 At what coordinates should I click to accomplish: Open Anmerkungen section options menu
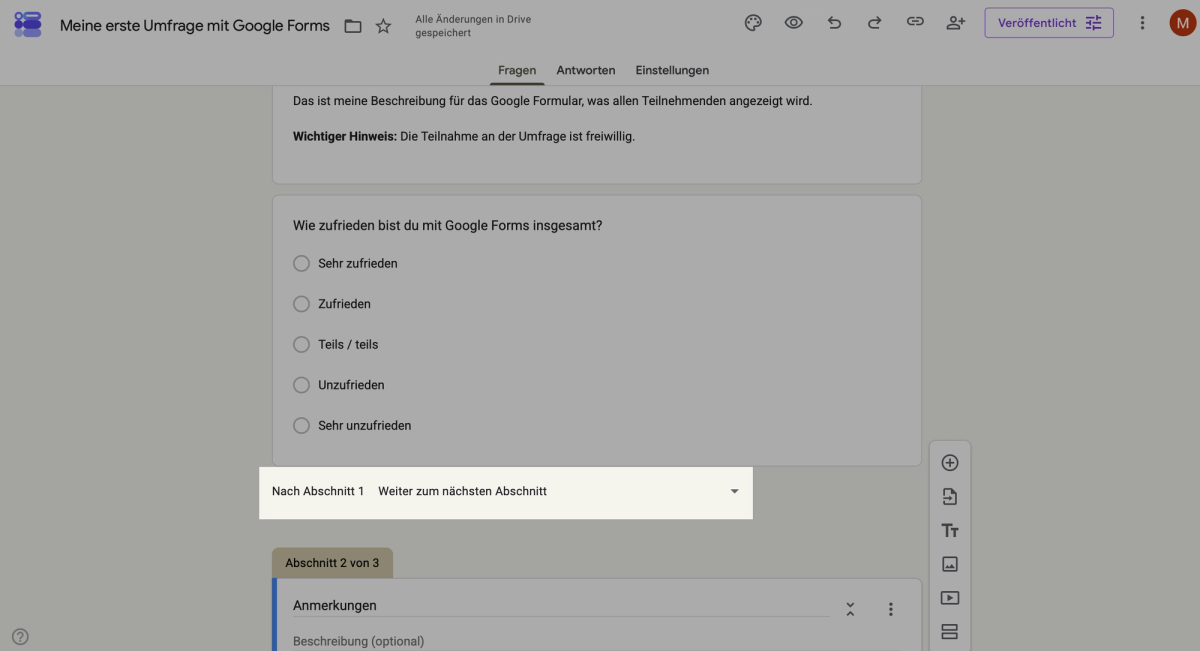890,609
